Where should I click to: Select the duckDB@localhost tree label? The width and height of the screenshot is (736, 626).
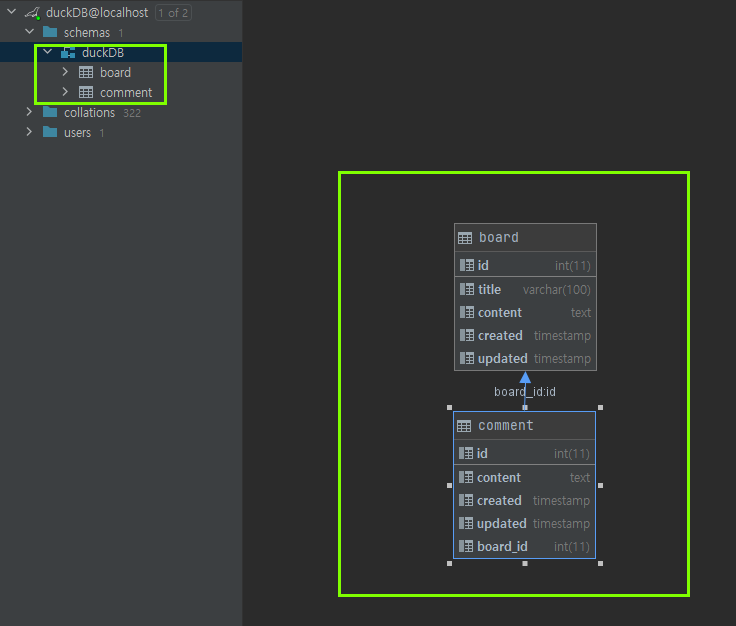coord(97,13)
